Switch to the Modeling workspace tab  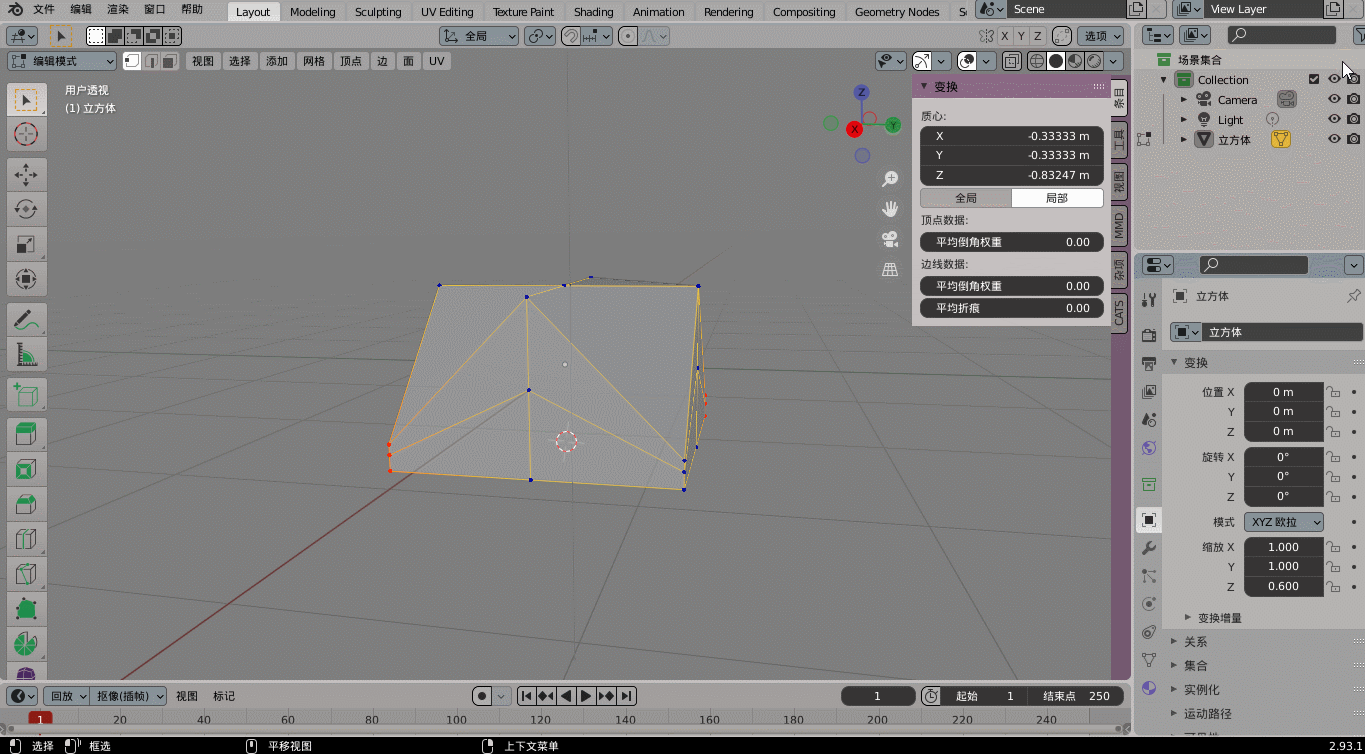313,12
